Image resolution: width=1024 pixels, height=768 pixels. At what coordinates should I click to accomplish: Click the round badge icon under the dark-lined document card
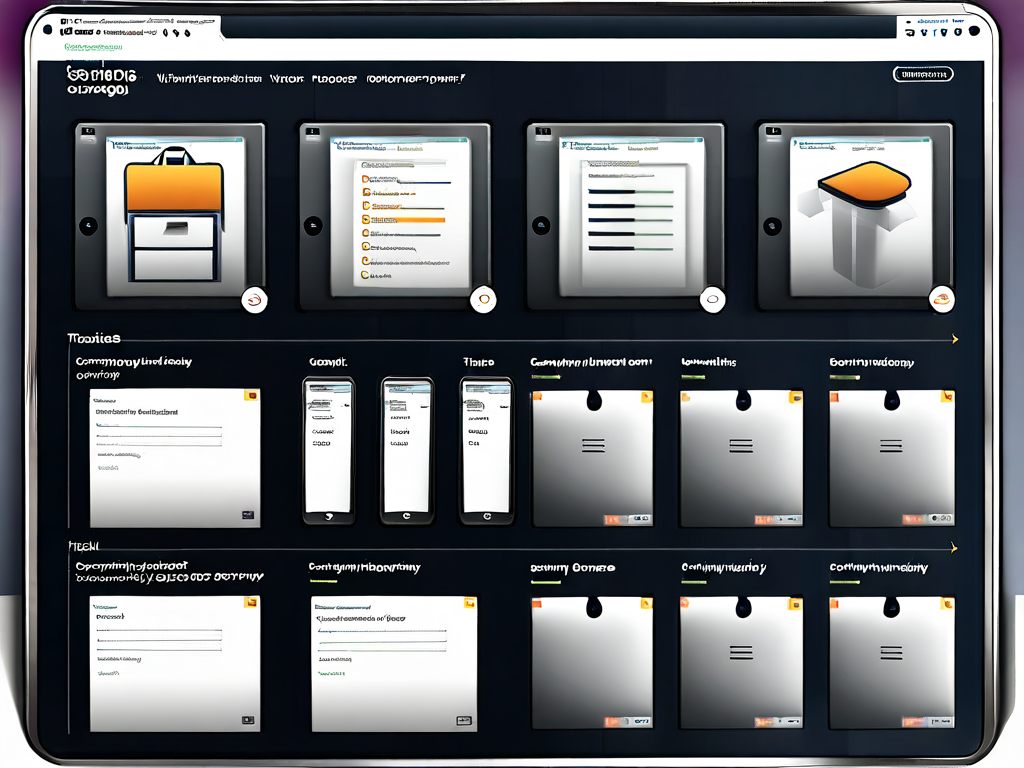(712, 297)
